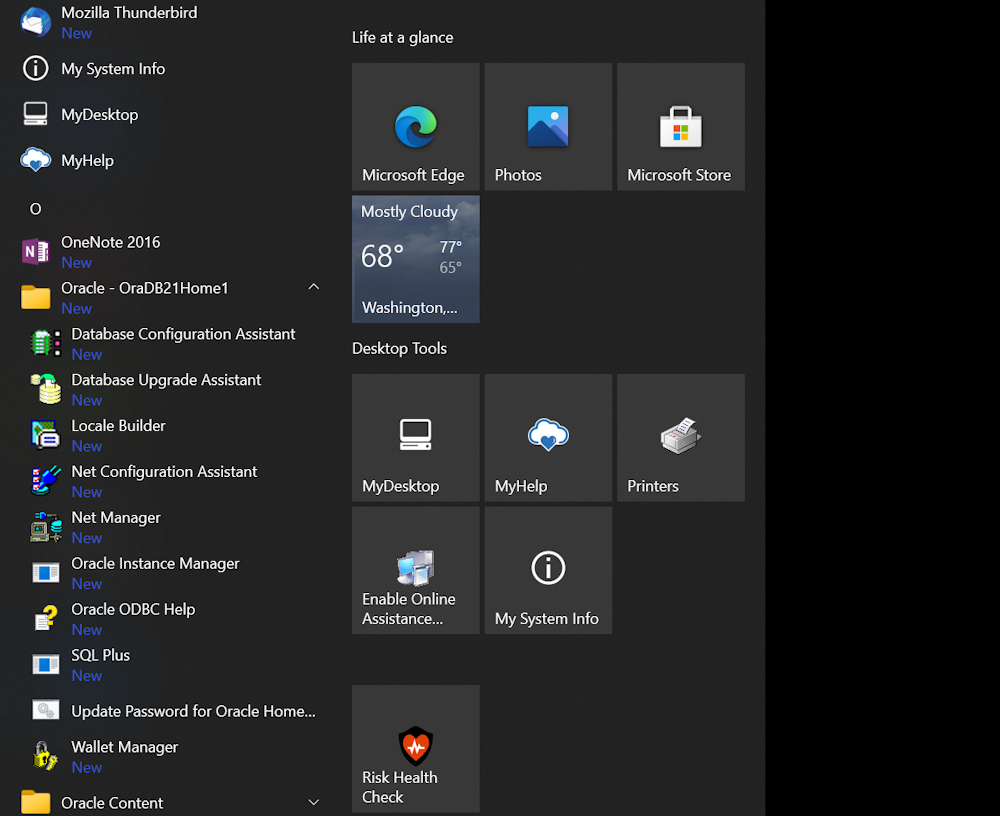Launch the Risk Health Check tile

point(415,748)
